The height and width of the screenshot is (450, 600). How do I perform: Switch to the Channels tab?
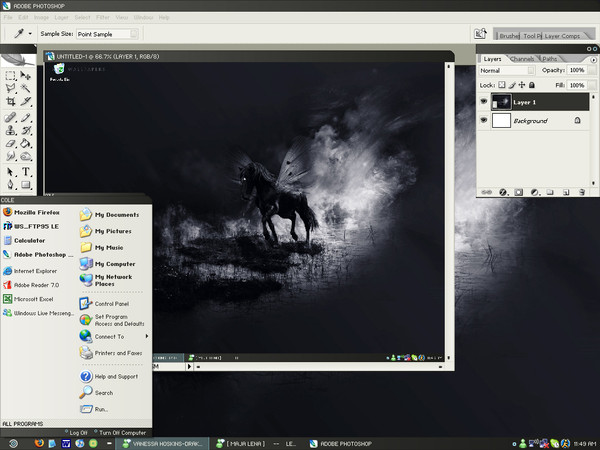pyautogui.click(x=522, y=59)
